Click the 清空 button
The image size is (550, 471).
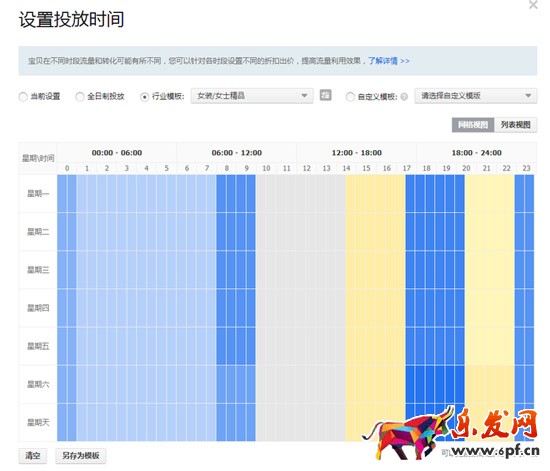click(x=33, y=456)
